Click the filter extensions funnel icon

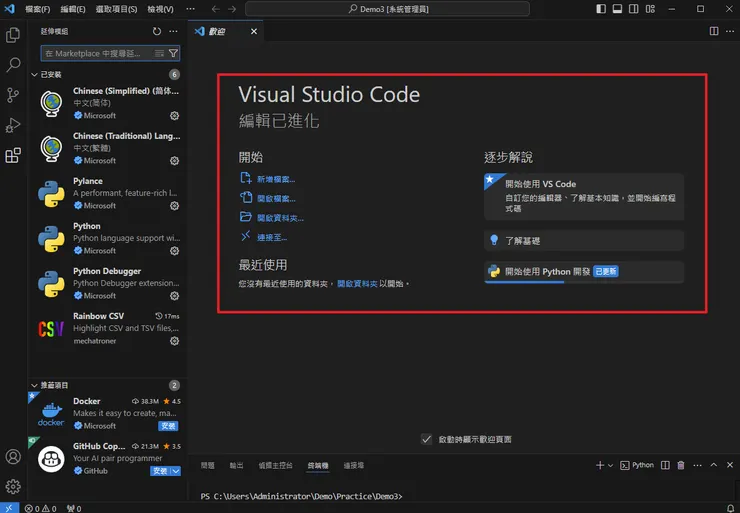point(173,53)
